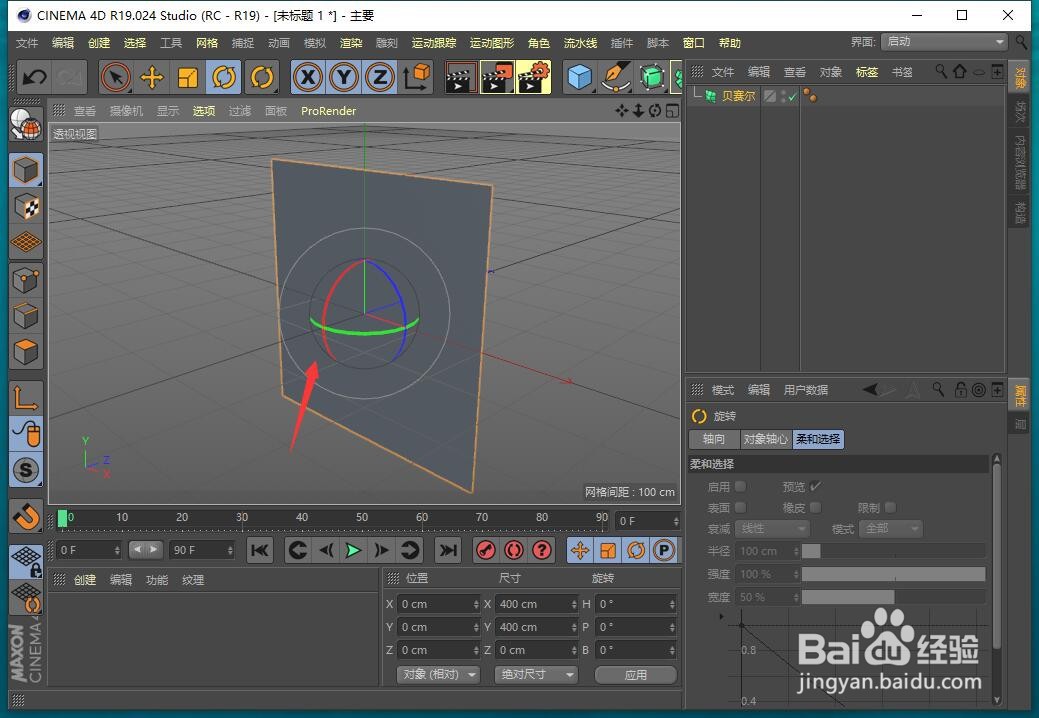Toggle X axis lock
1039x718 pixels.
(308, 77)
